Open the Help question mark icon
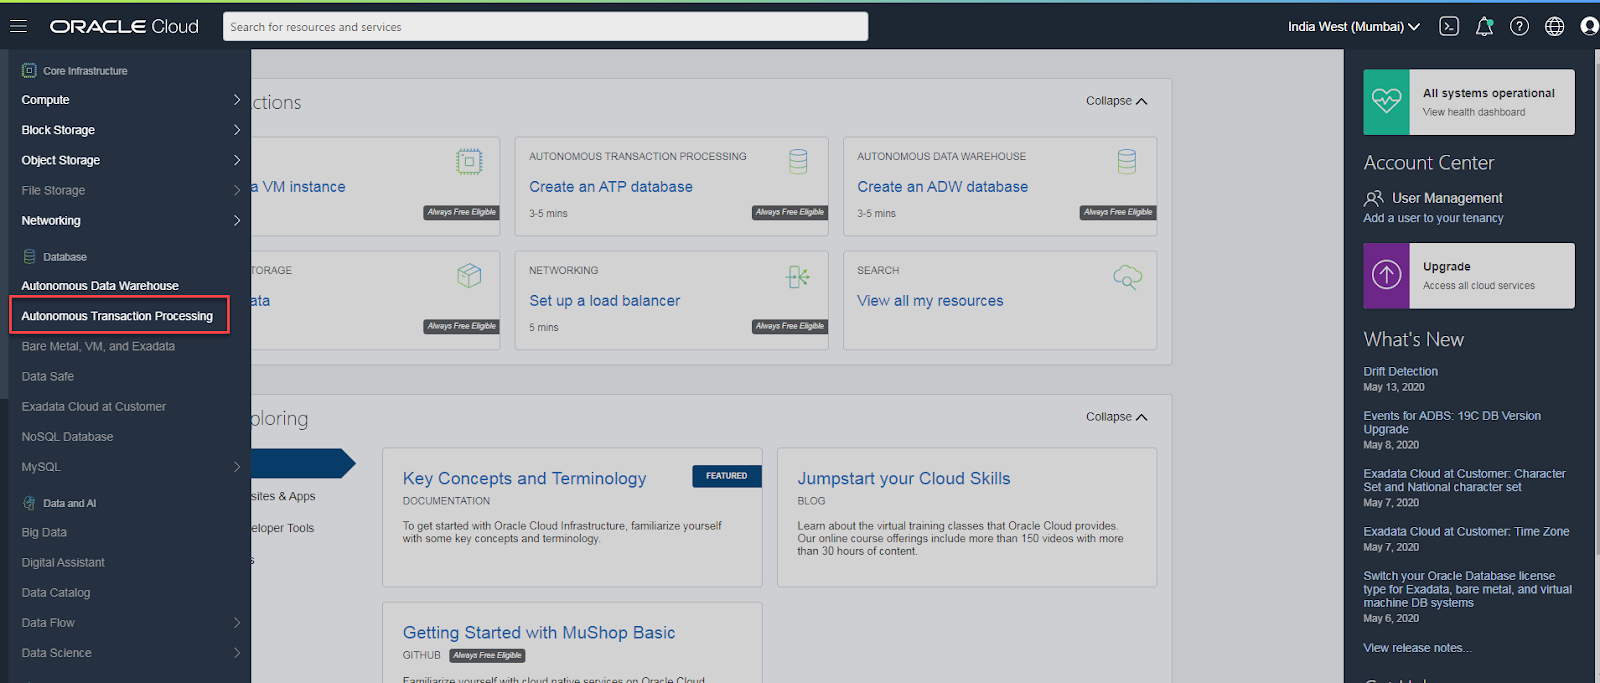This screenshot has height=683, width=1600. point(1519,26)
